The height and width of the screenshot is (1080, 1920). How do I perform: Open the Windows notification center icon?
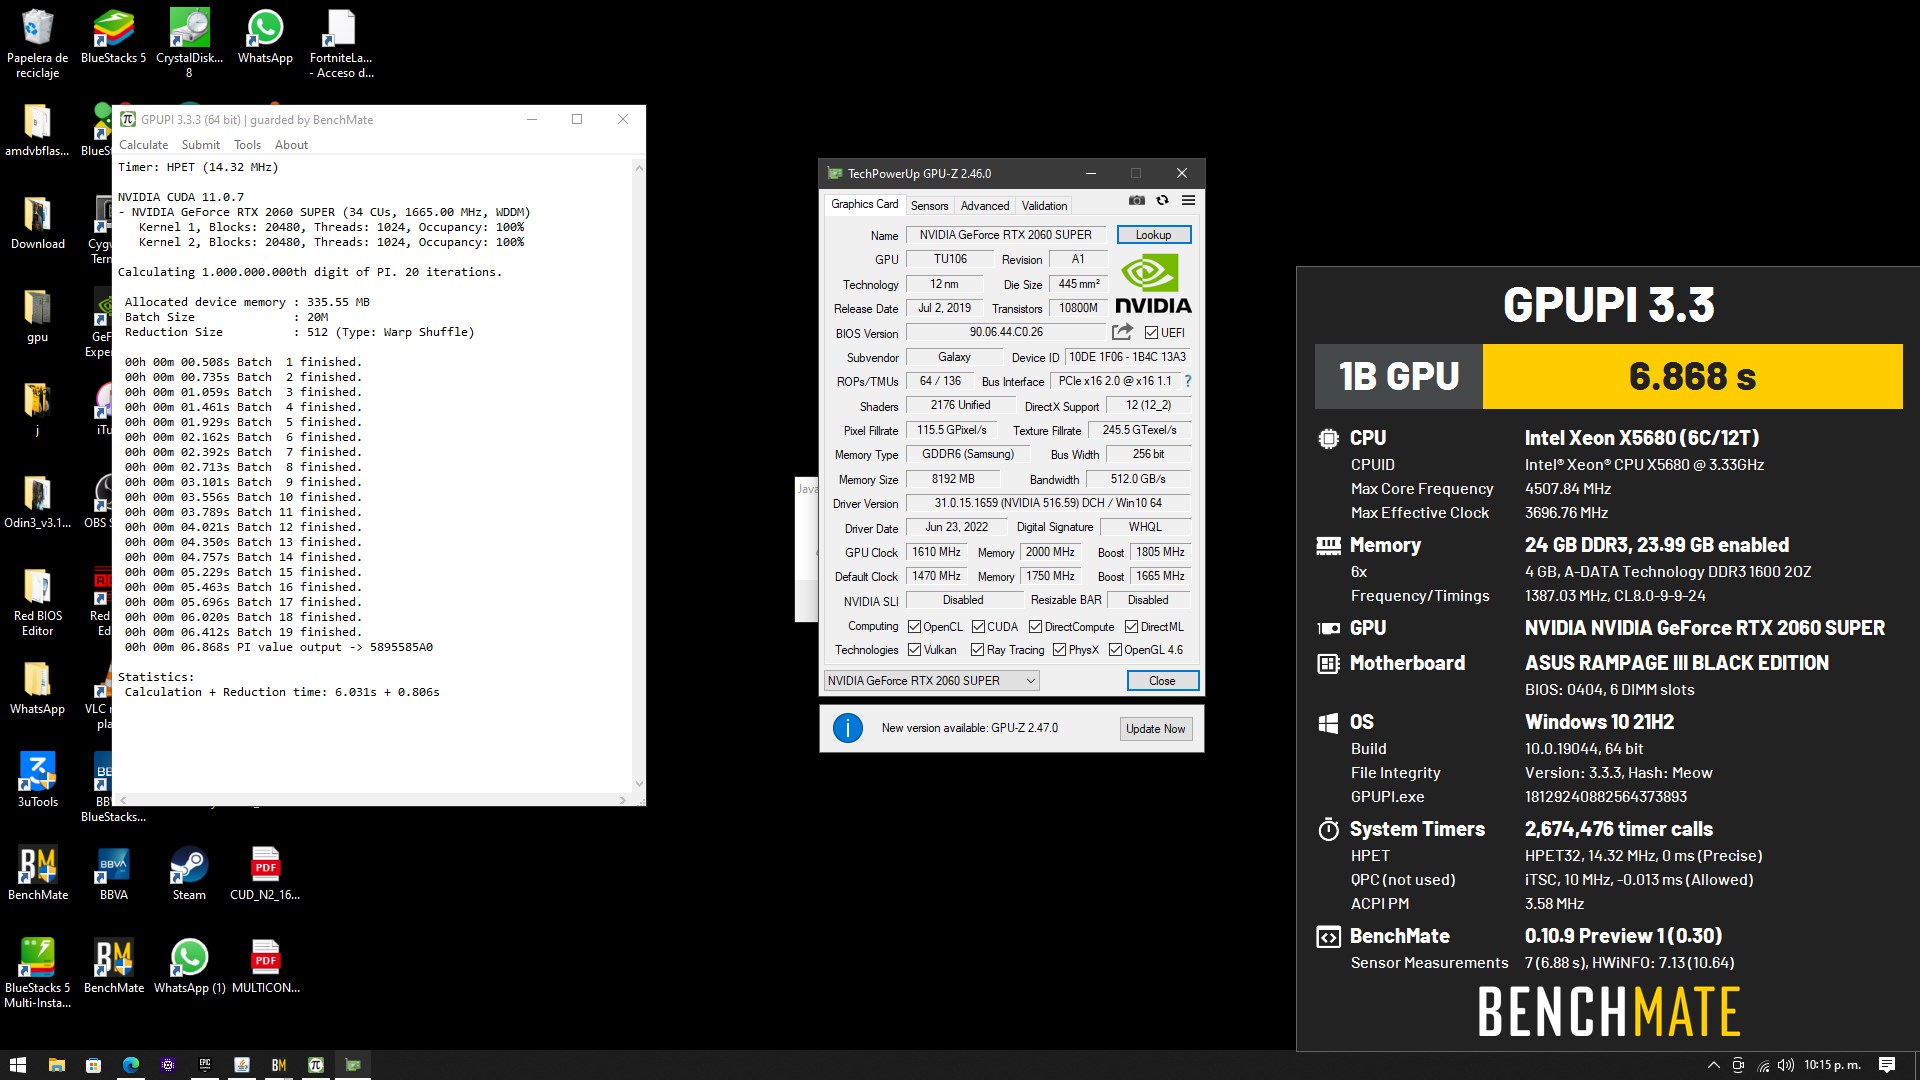pos(1887,1065)
